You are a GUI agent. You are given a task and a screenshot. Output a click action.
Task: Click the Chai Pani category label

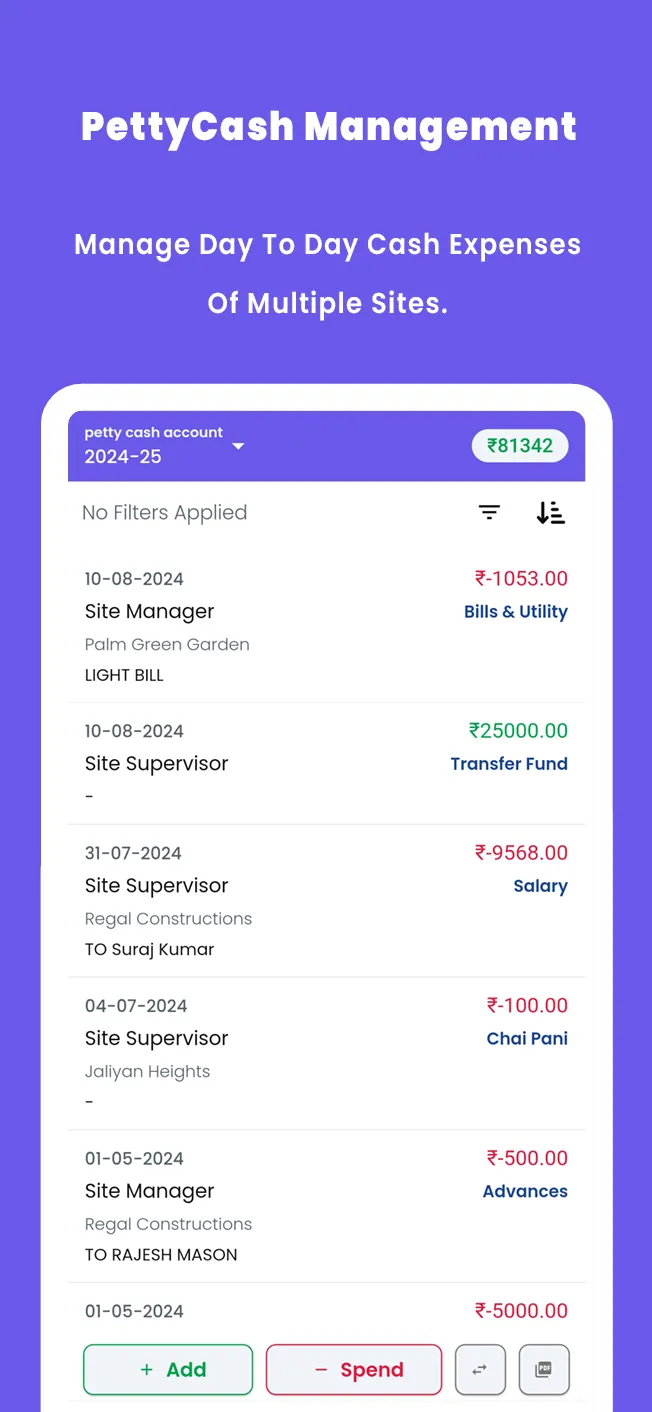[x=527, y=1038]
